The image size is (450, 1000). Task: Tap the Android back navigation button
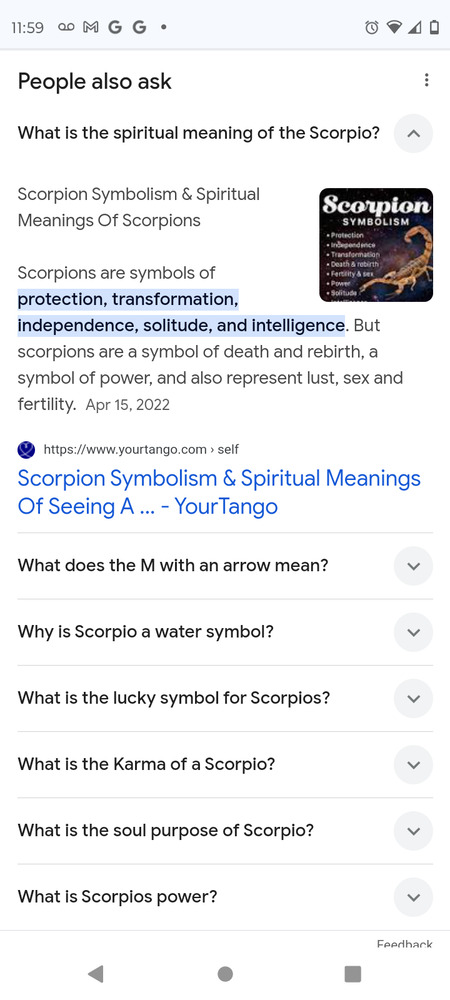tap(96, 973)
